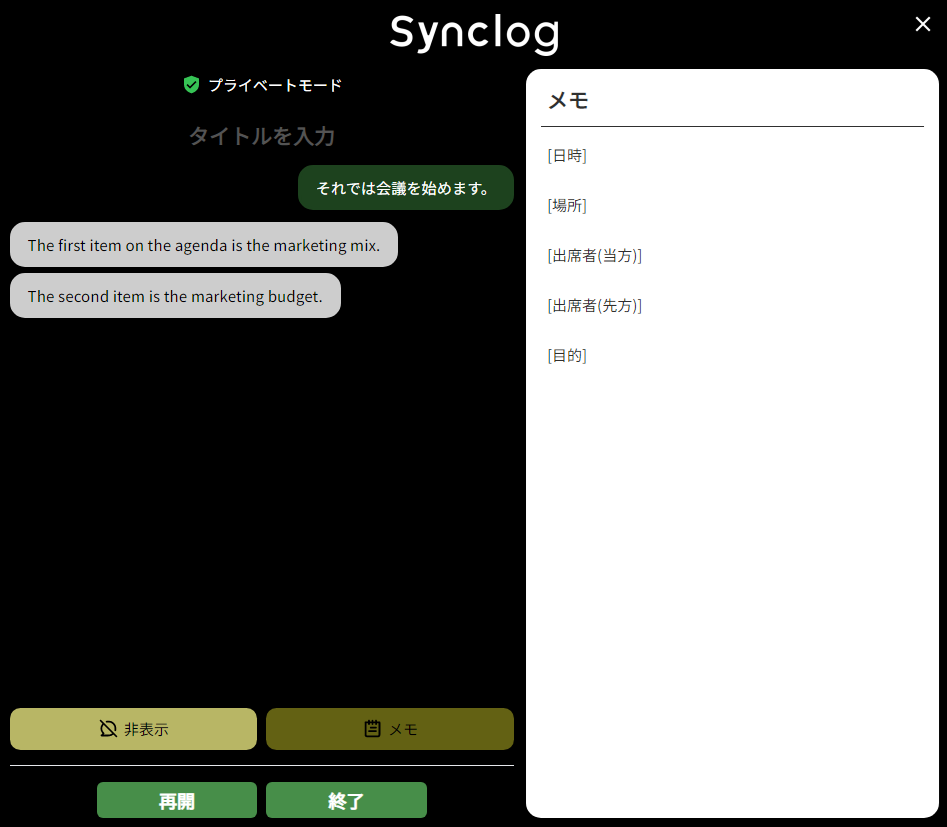Click the メモ panel heading

pyautogui.click(x=568, y=100)
